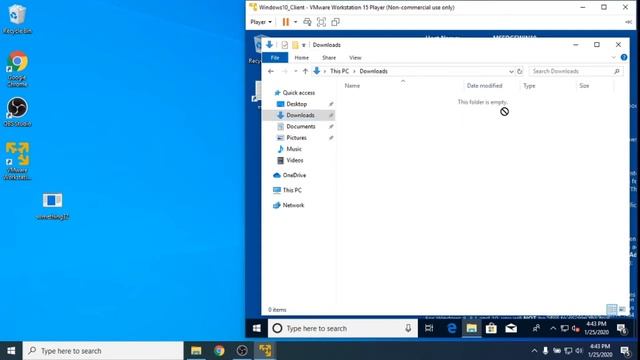This screenshot has width=640, height=360.
Task: Select Network in the navigation pane
Action: [x=293, y=205]
